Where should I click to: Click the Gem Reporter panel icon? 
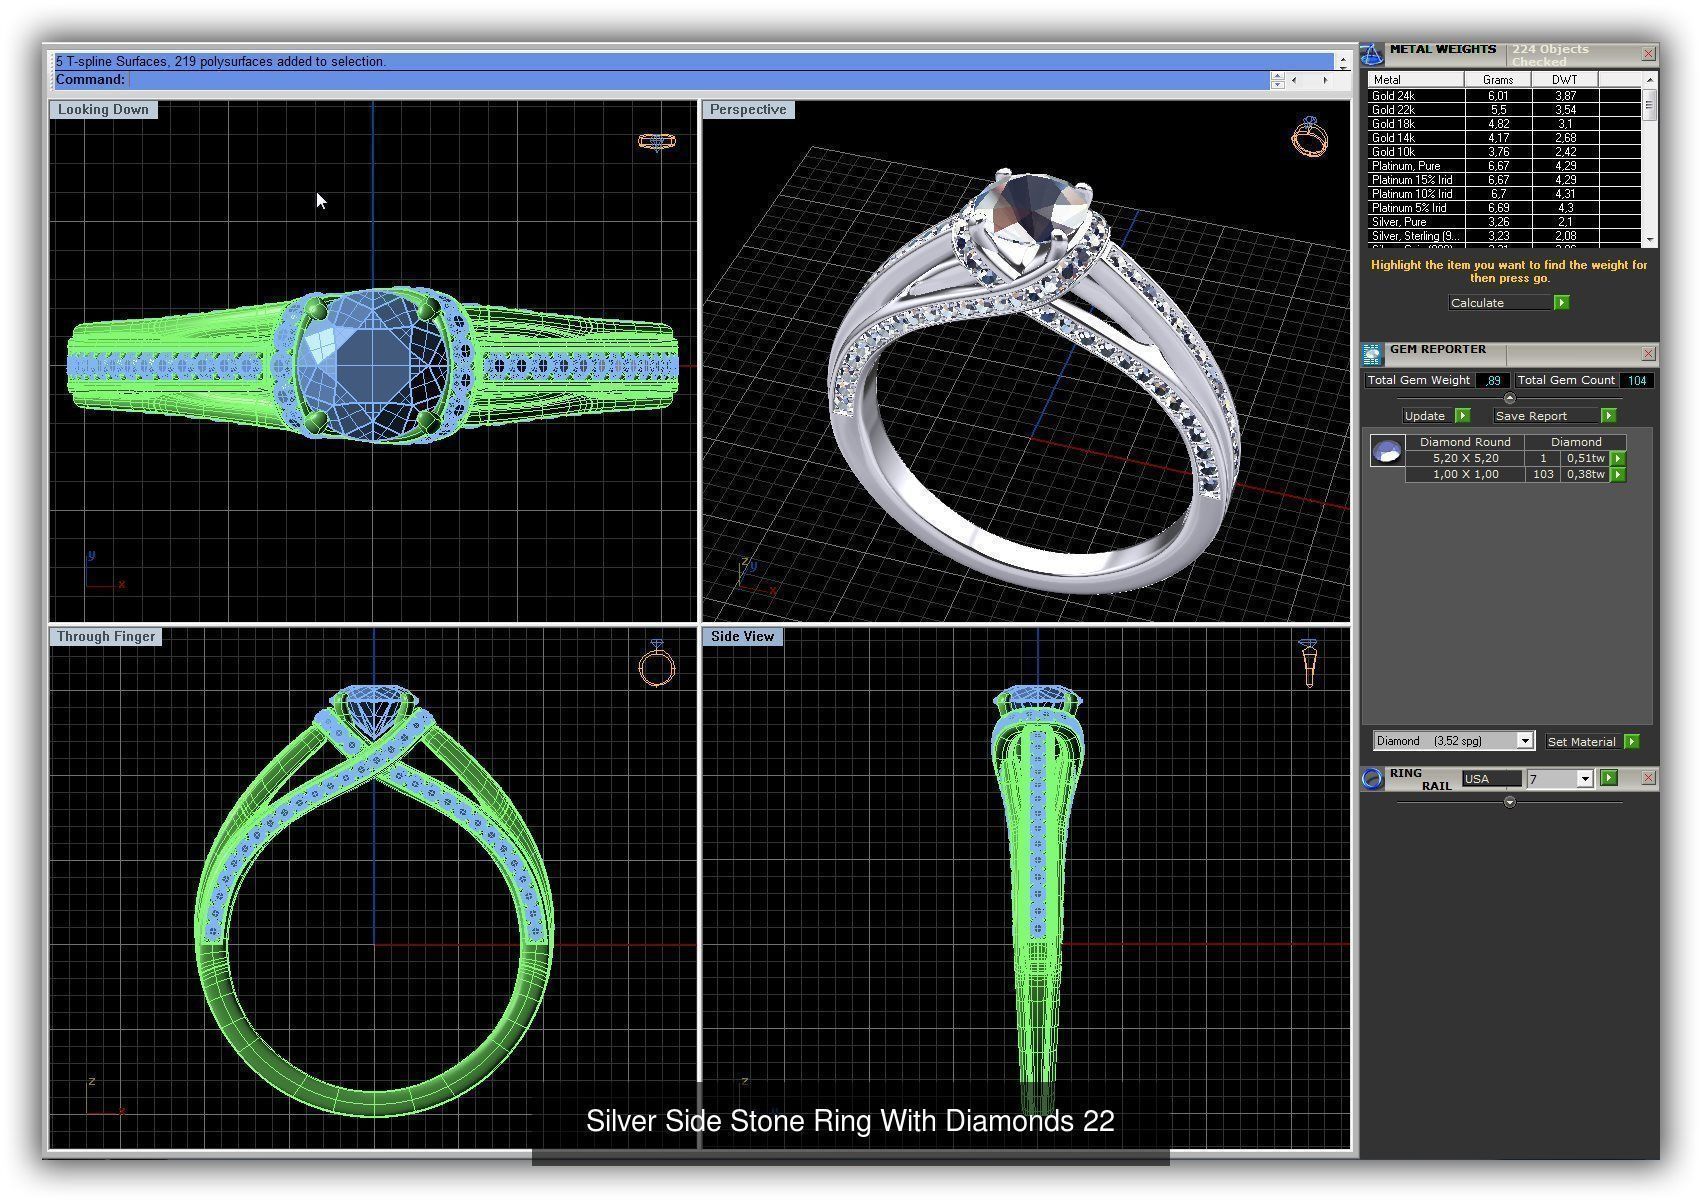pyautogui.click(x=1372, y=353)
